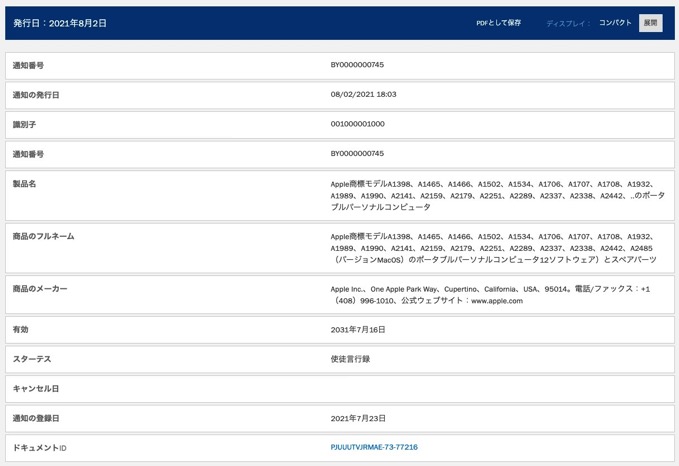
Task: Select the 展開 display button
Action: (650, 23)
